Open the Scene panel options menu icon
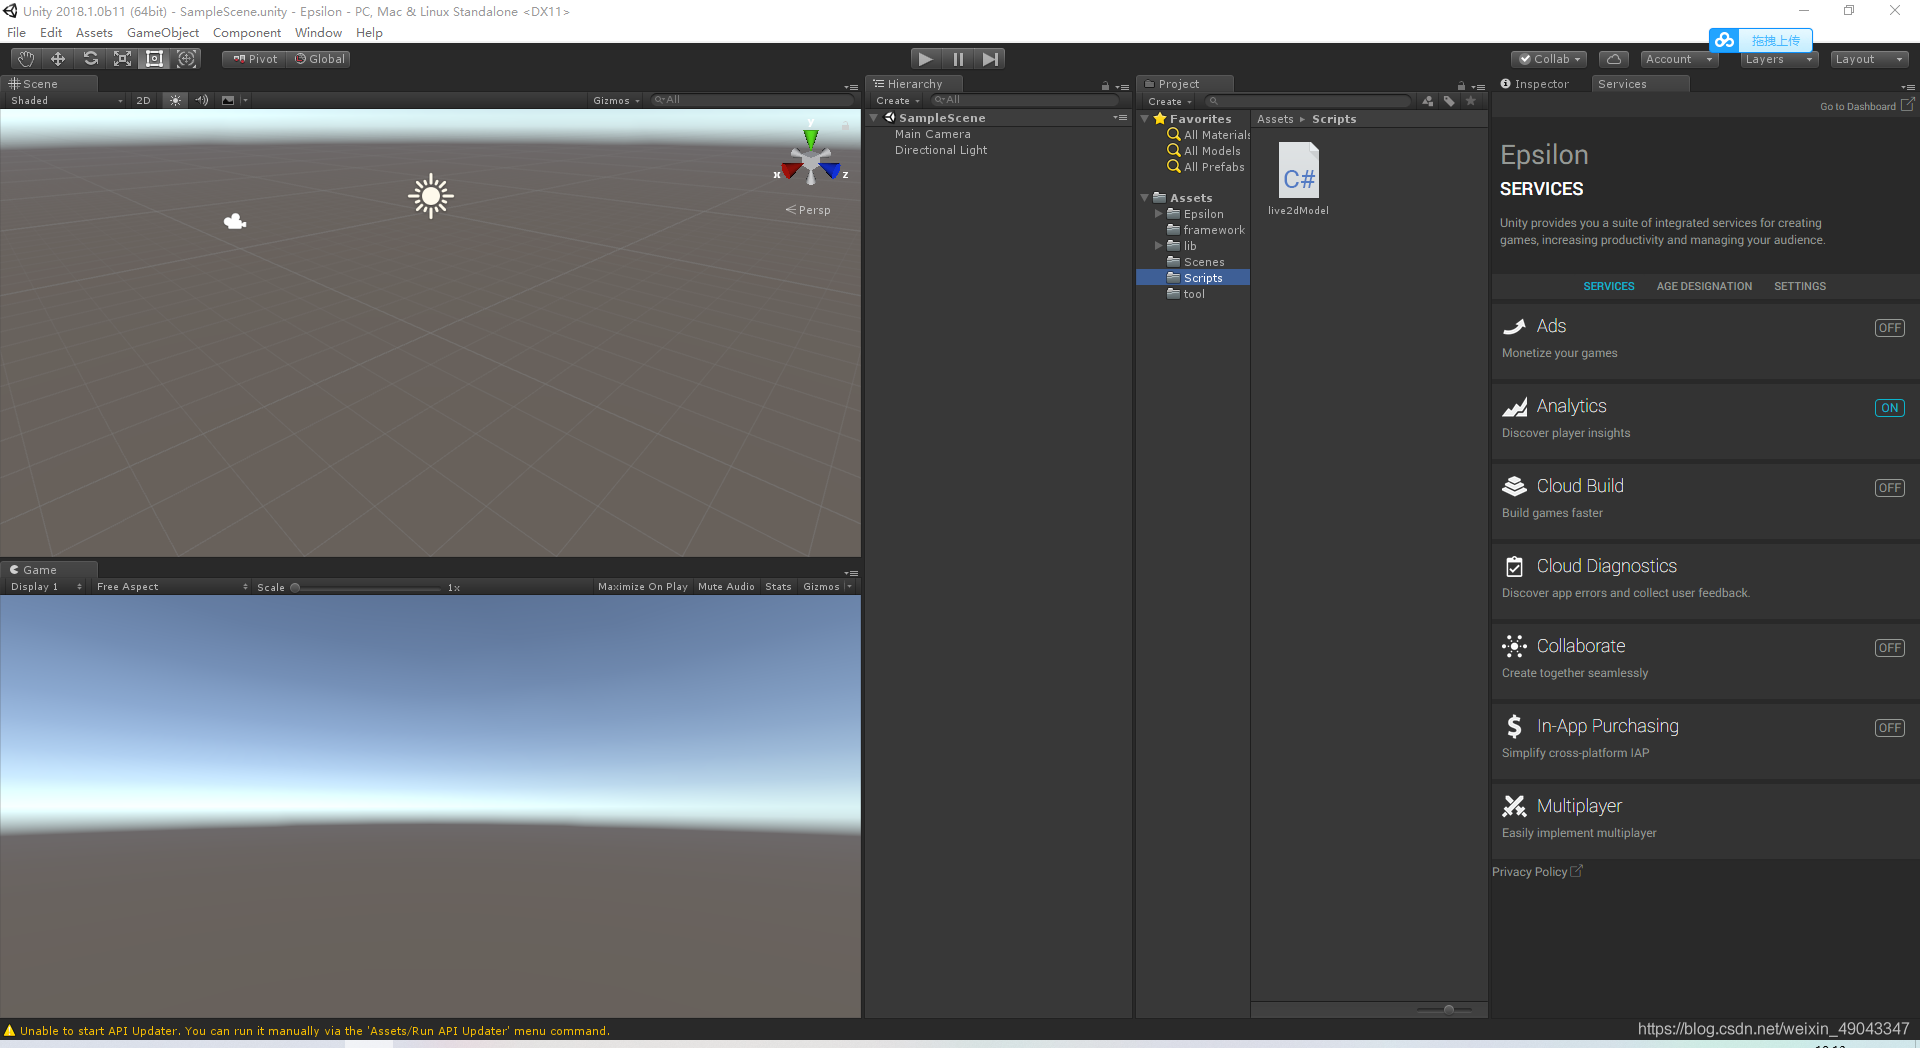The width and height of the screenshot is (1920, 1048). (851, 87)
